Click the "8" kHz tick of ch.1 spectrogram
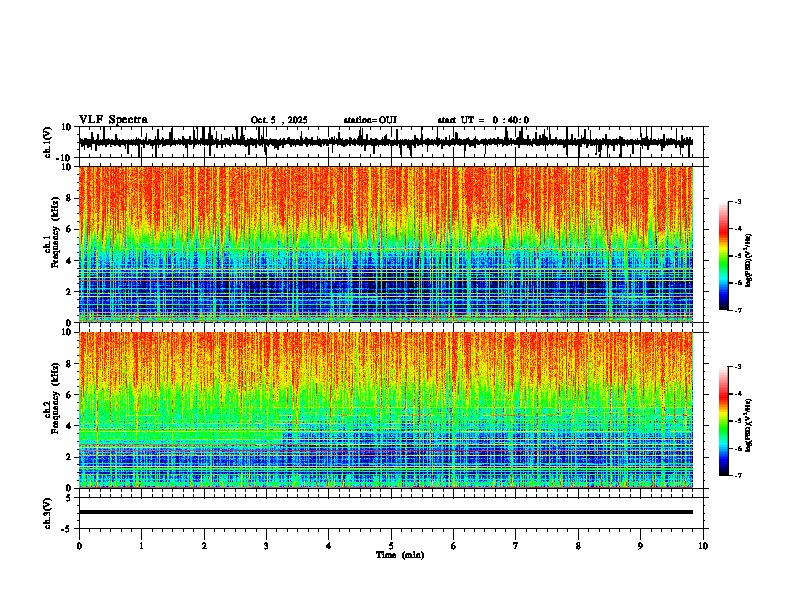792x612 pixels. point(71,198)
